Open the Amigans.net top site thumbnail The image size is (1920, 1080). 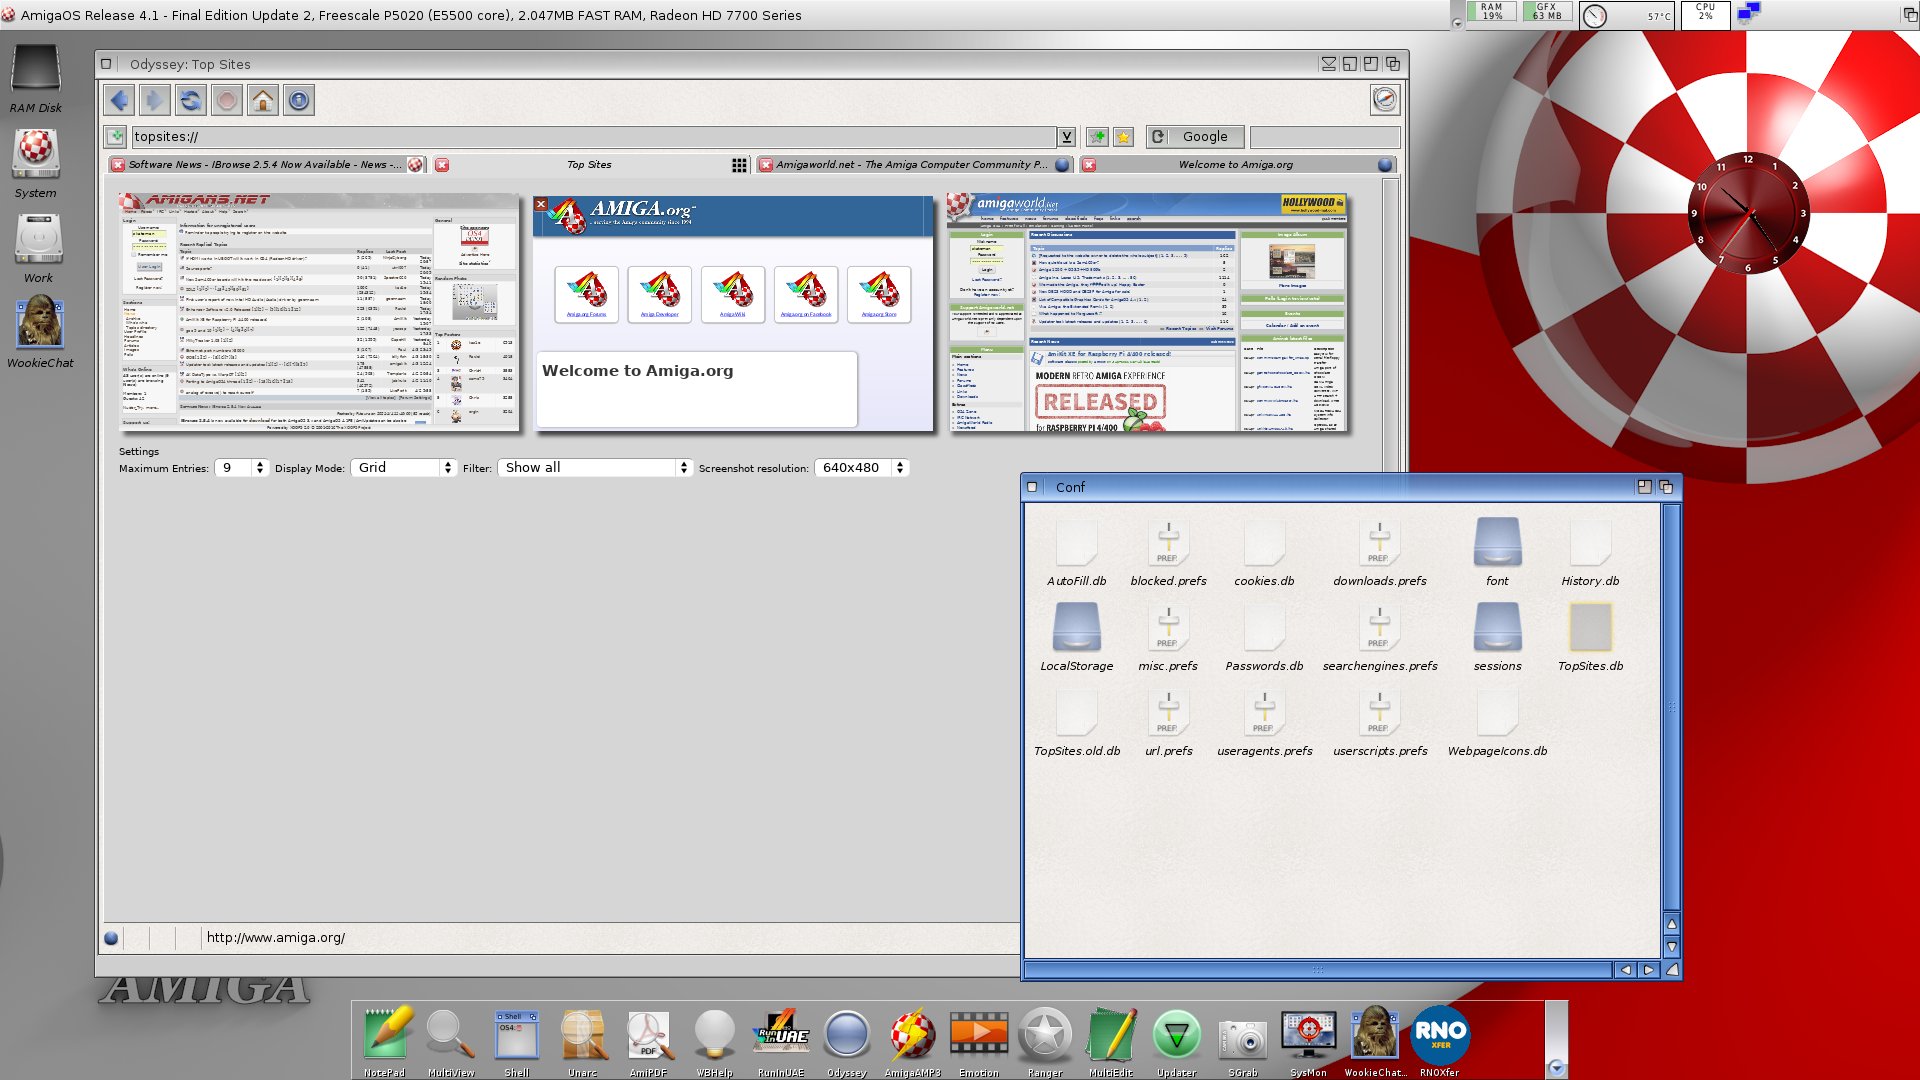click(x=319, y=312)
